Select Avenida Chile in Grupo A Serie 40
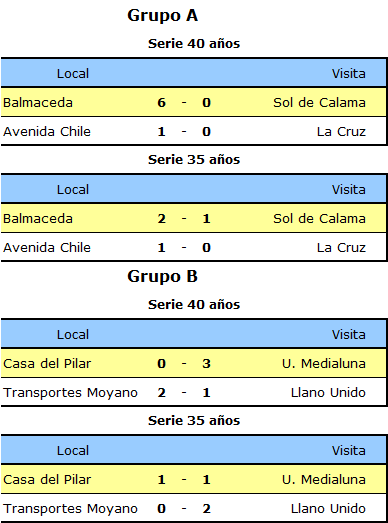Screen dimensions: 388x523 [47, 131]
